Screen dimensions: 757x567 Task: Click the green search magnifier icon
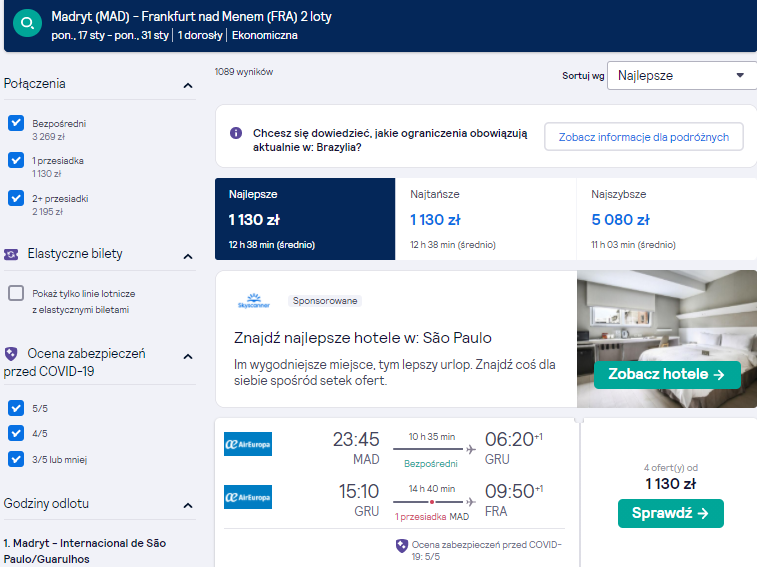tap(28, 22)
